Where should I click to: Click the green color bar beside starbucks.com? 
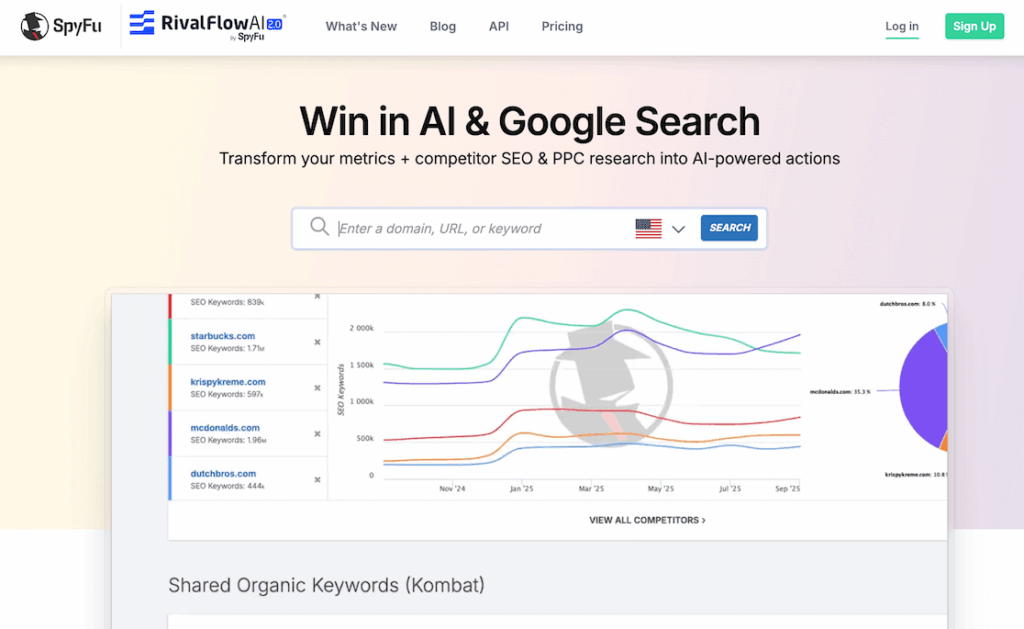coord(173,340)
